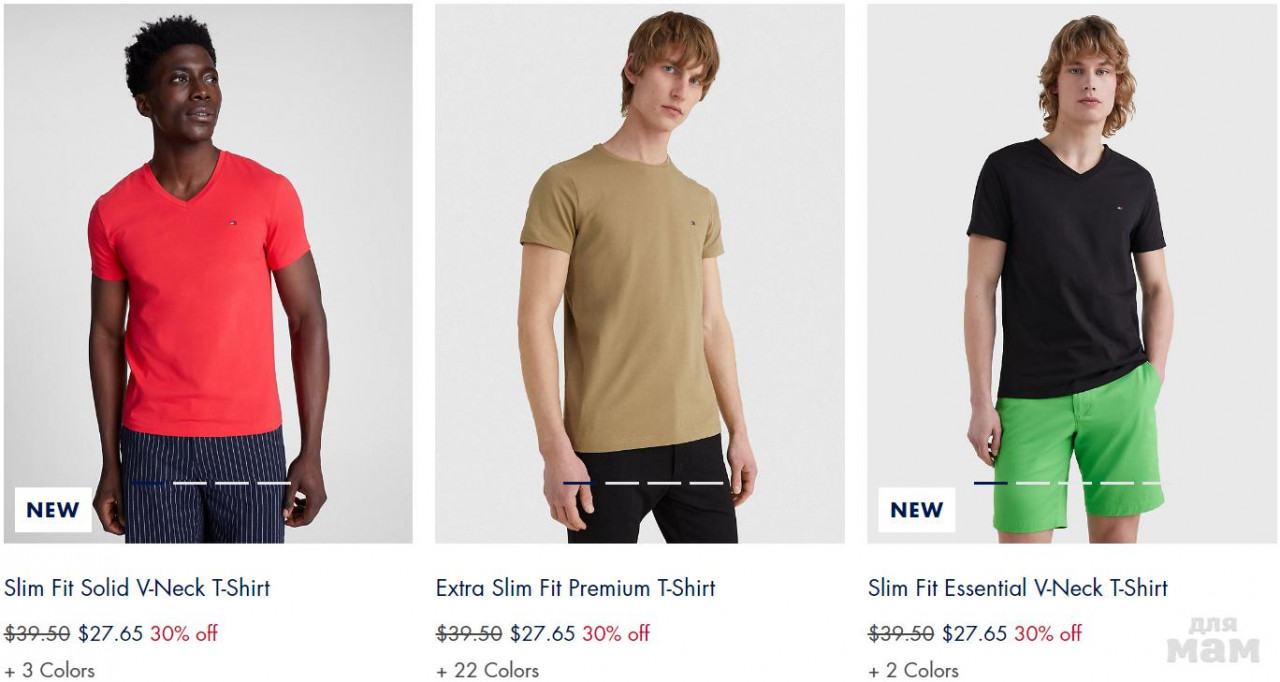Open Slim Fit Solid V-Neck T-Shirt link
1280x682 pixels.
[137, 588]
